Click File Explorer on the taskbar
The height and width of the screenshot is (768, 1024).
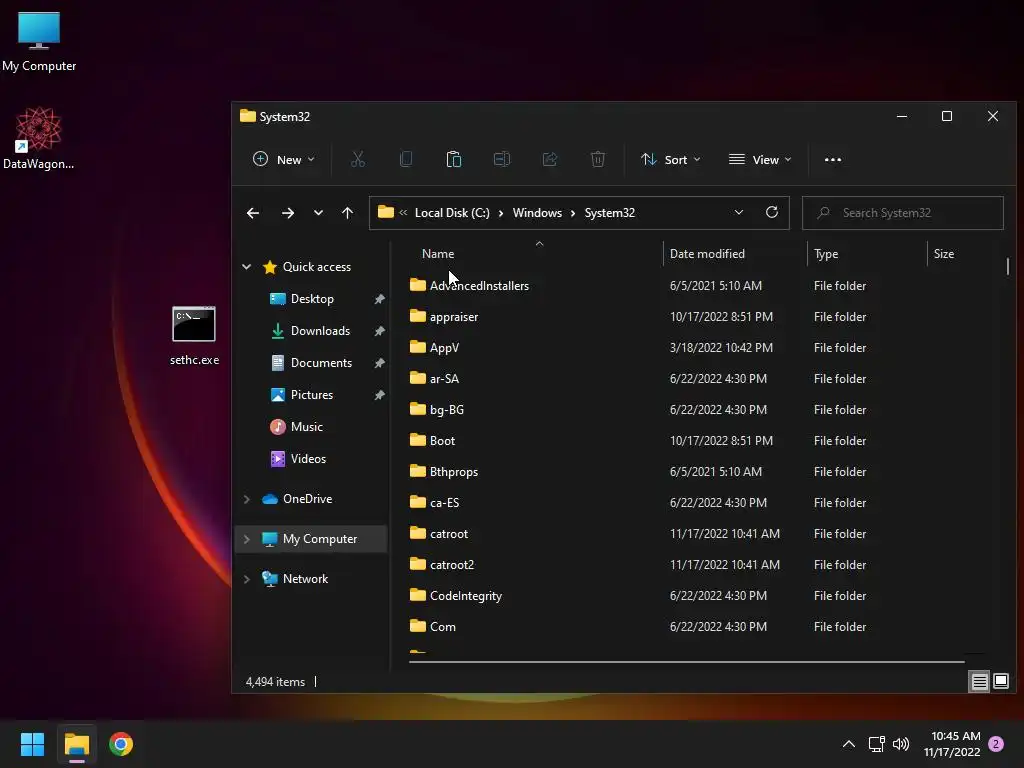pos(76,744)
